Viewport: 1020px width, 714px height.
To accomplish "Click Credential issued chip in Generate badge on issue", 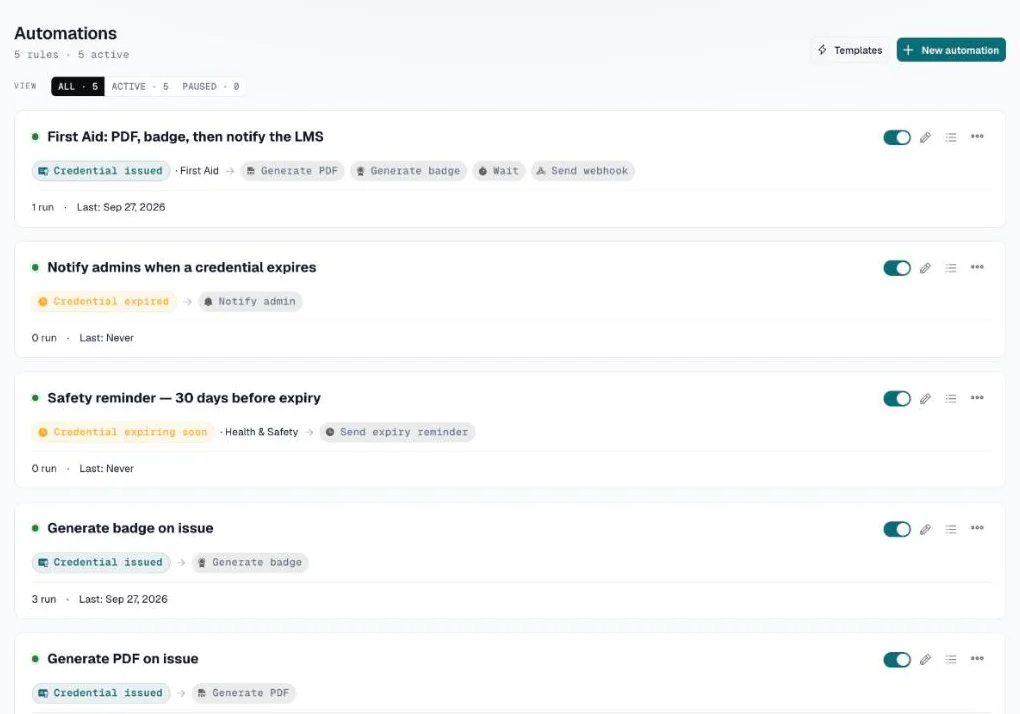I will [x=101, y=562].
